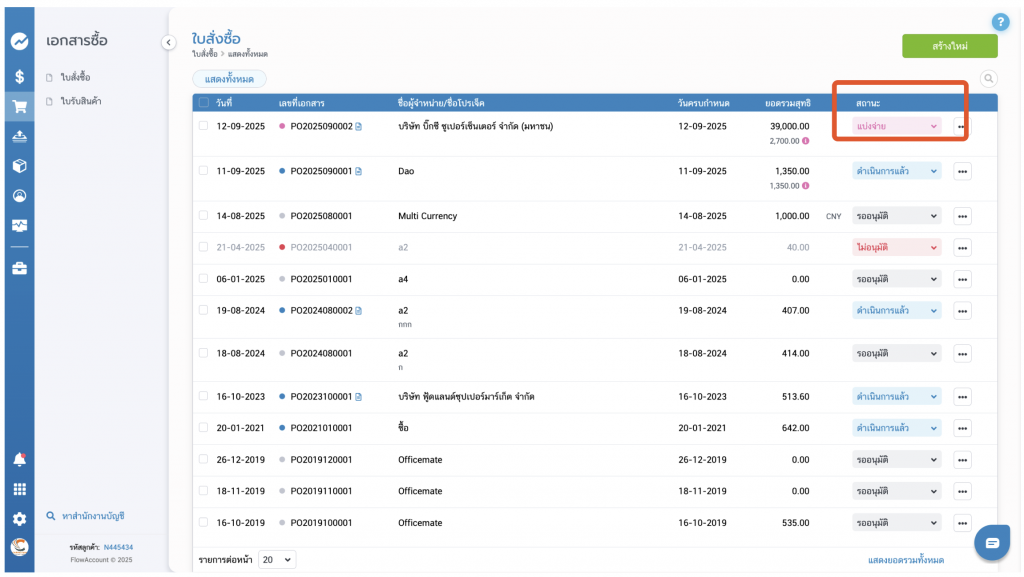Open the blue help question mark icon

point(999,22)
